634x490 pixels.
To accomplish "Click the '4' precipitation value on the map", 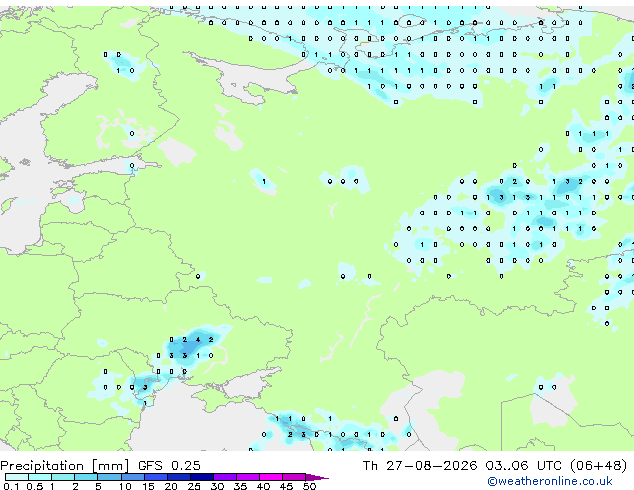I will pos(198,340).
